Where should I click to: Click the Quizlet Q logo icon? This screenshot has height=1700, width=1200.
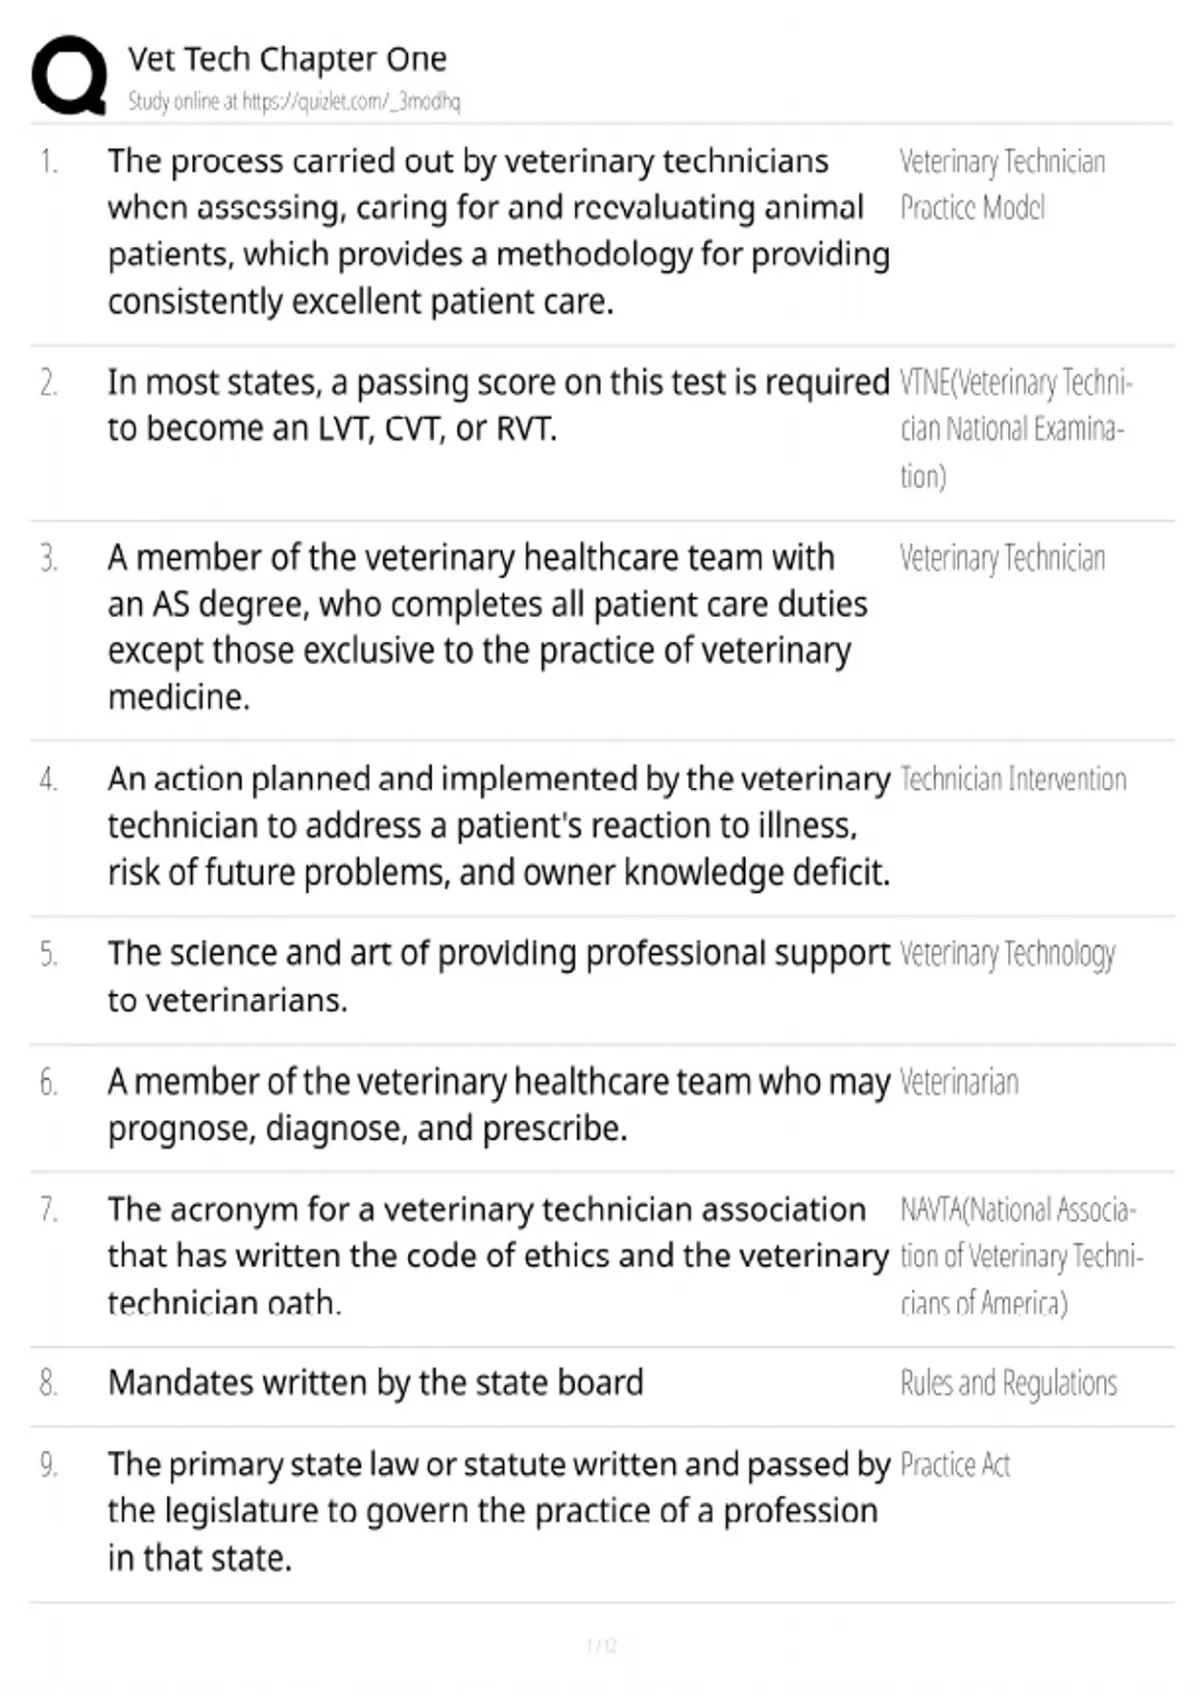(70, 76)
